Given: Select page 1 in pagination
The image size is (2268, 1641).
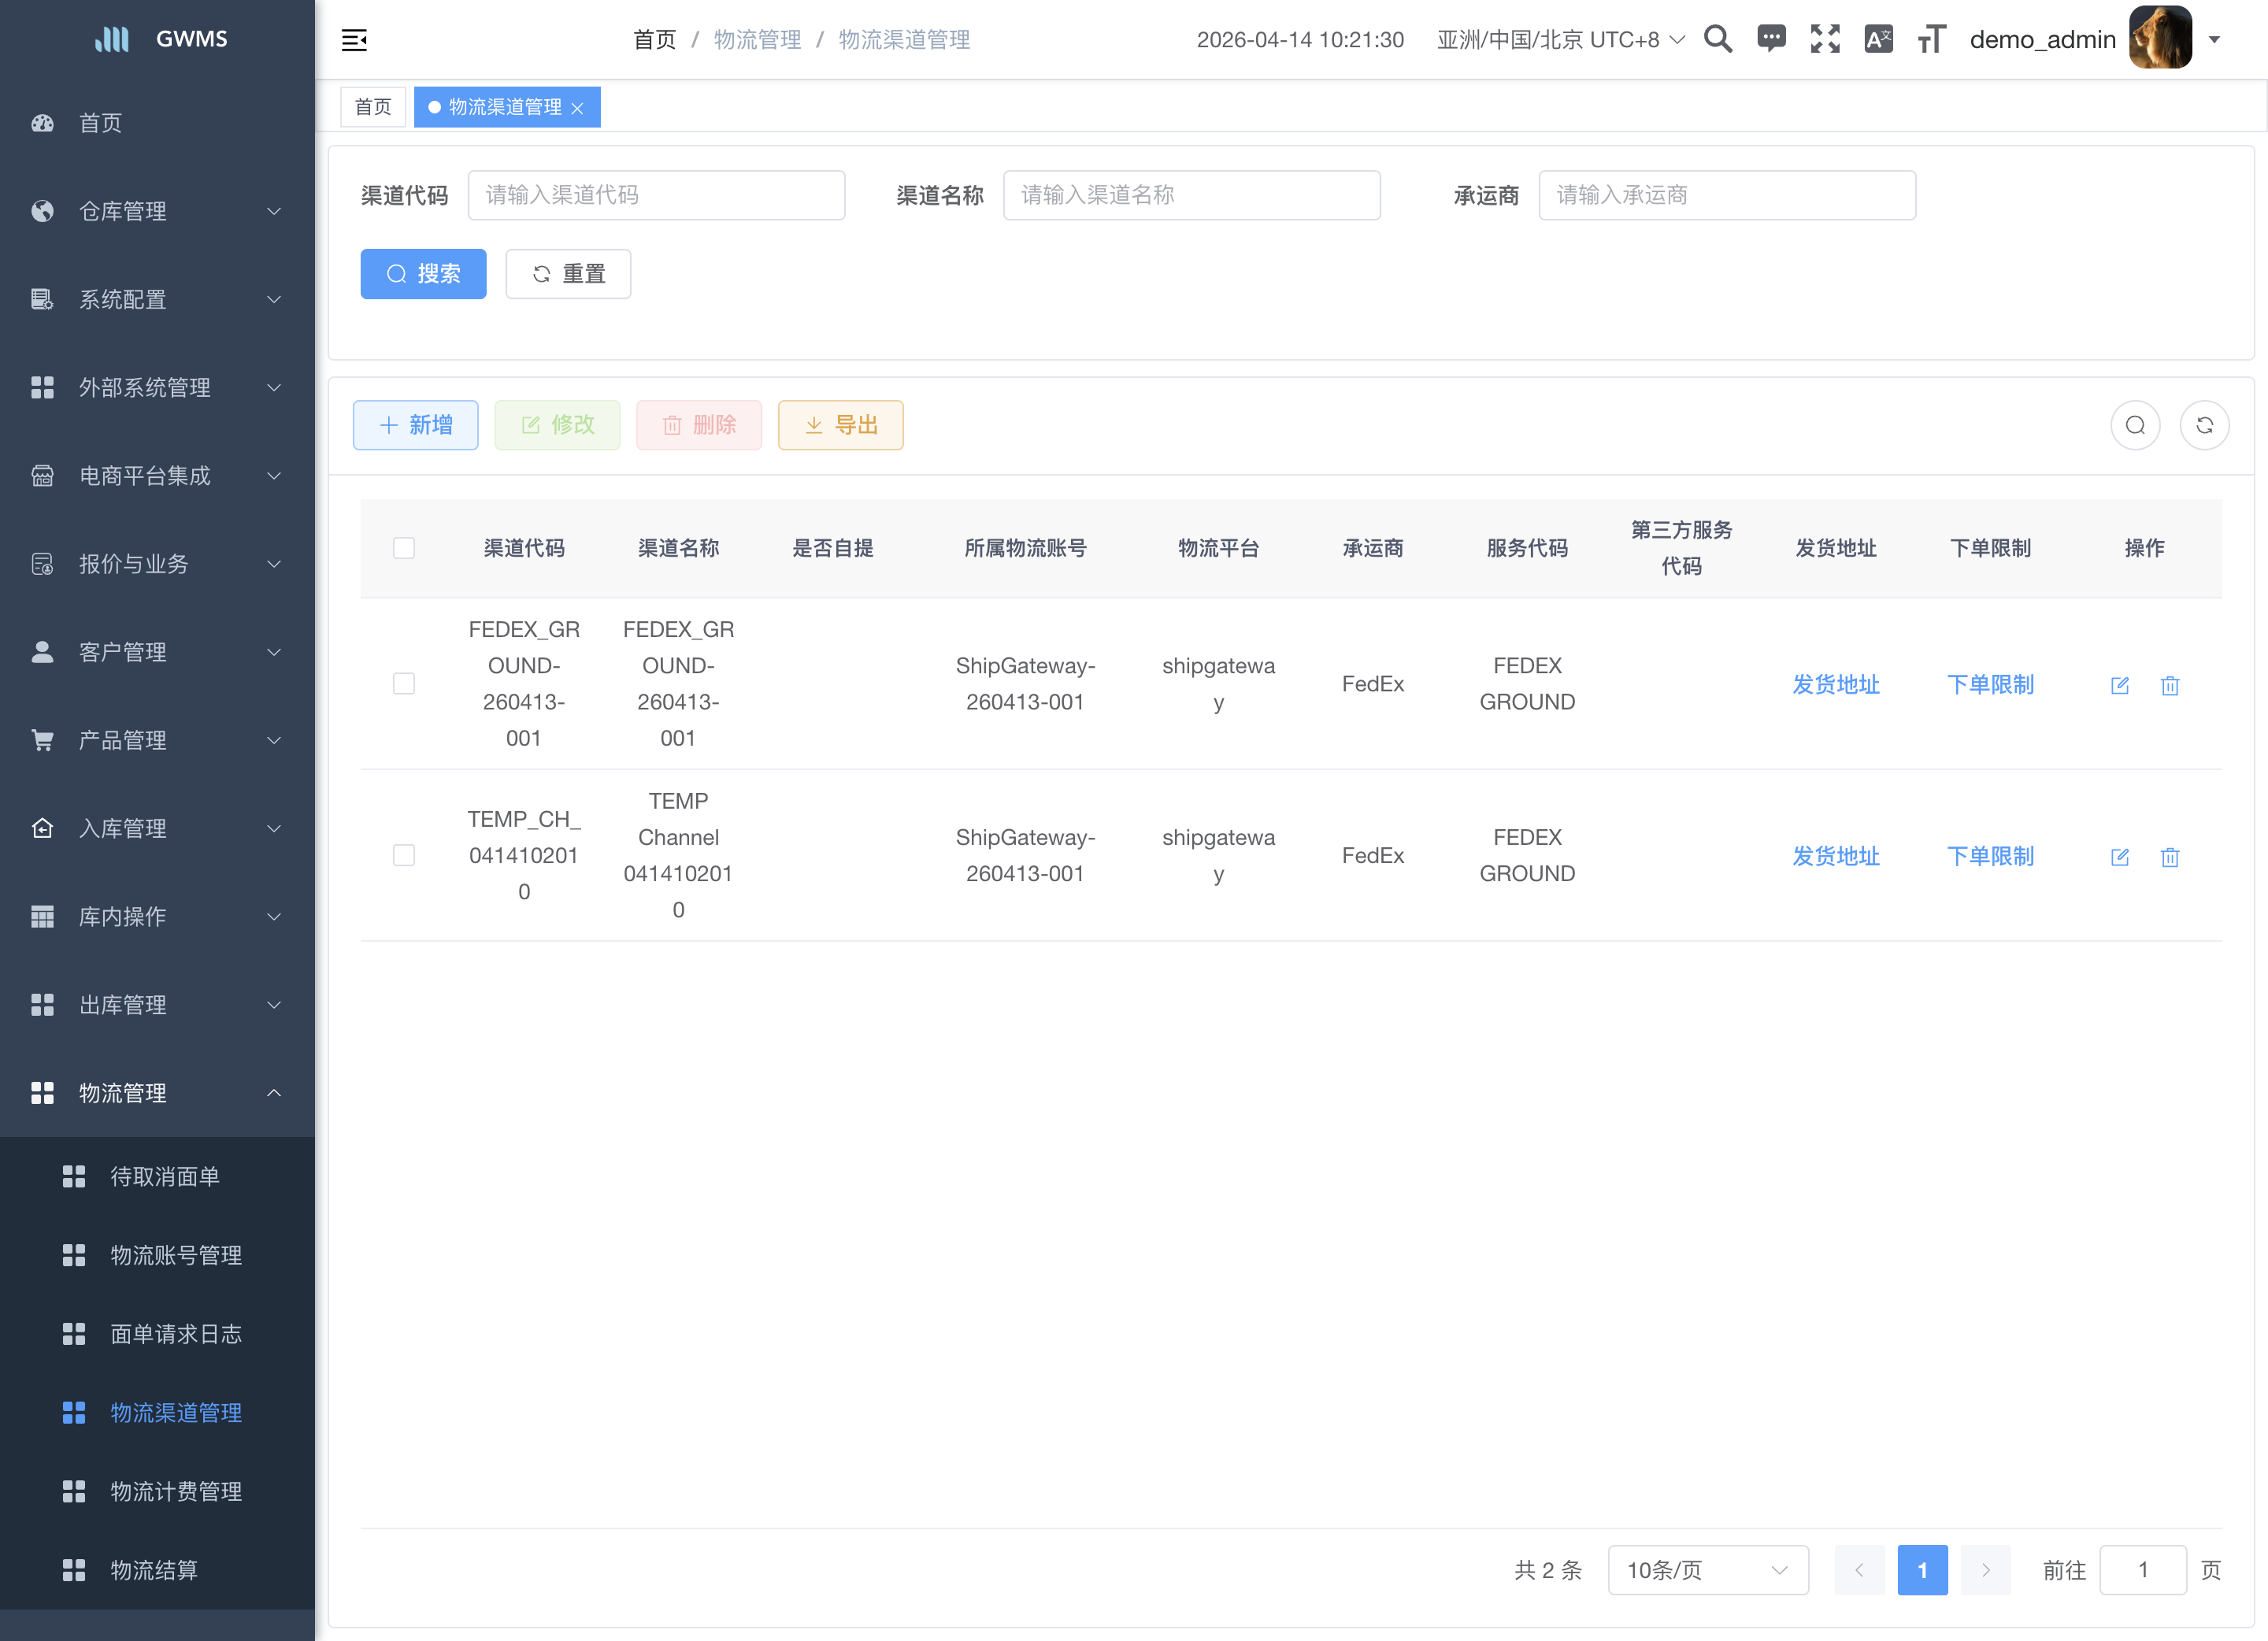Looking at the screenshot, I should click(x=1922, y=1570).
